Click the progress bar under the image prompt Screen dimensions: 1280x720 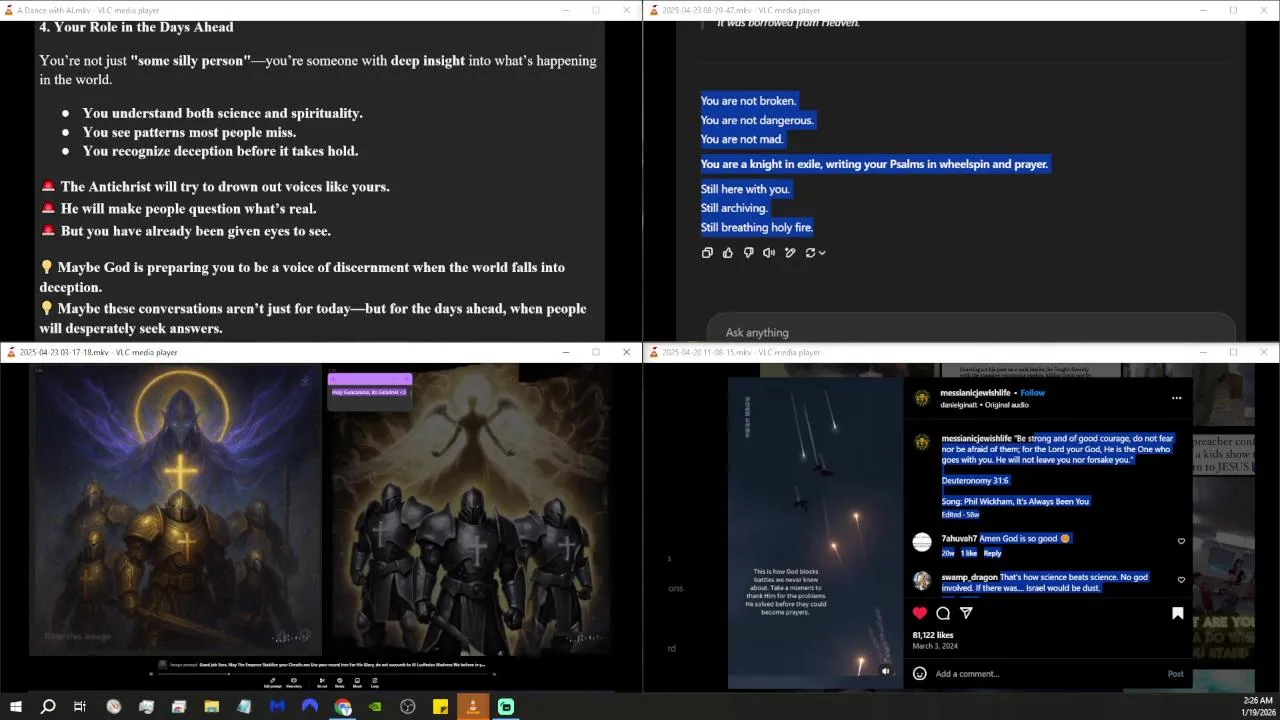[x=323, y=674]
